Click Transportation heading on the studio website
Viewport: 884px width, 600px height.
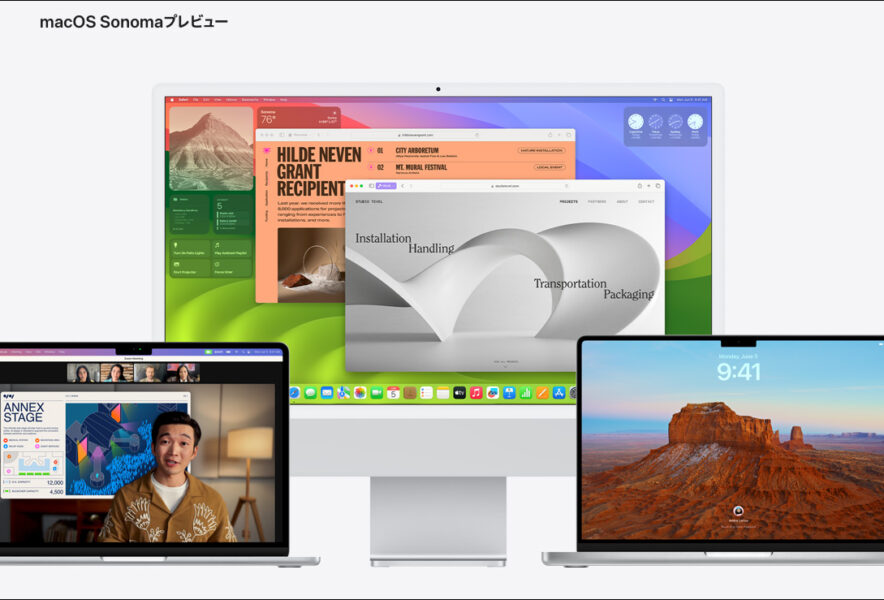570,284
